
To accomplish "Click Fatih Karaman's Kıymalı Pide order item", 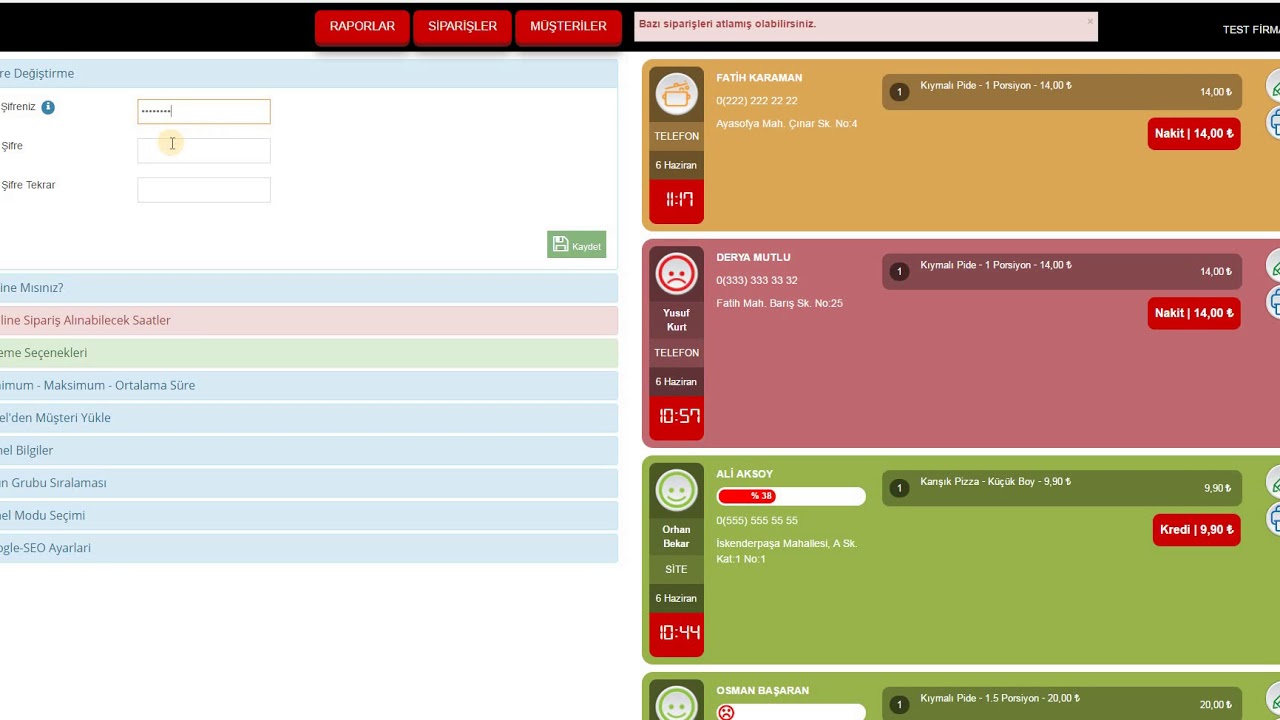I will (x=1062, y=91).
